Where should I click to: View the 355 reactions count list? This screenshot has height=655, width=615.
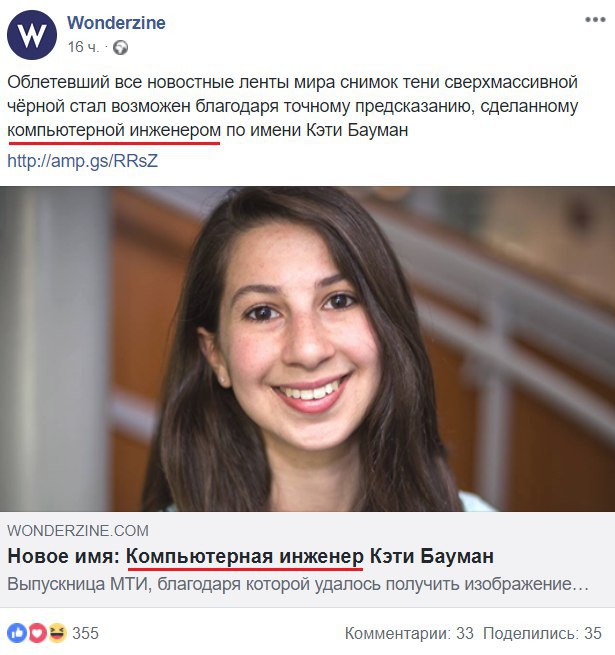(x=85, y=633)
